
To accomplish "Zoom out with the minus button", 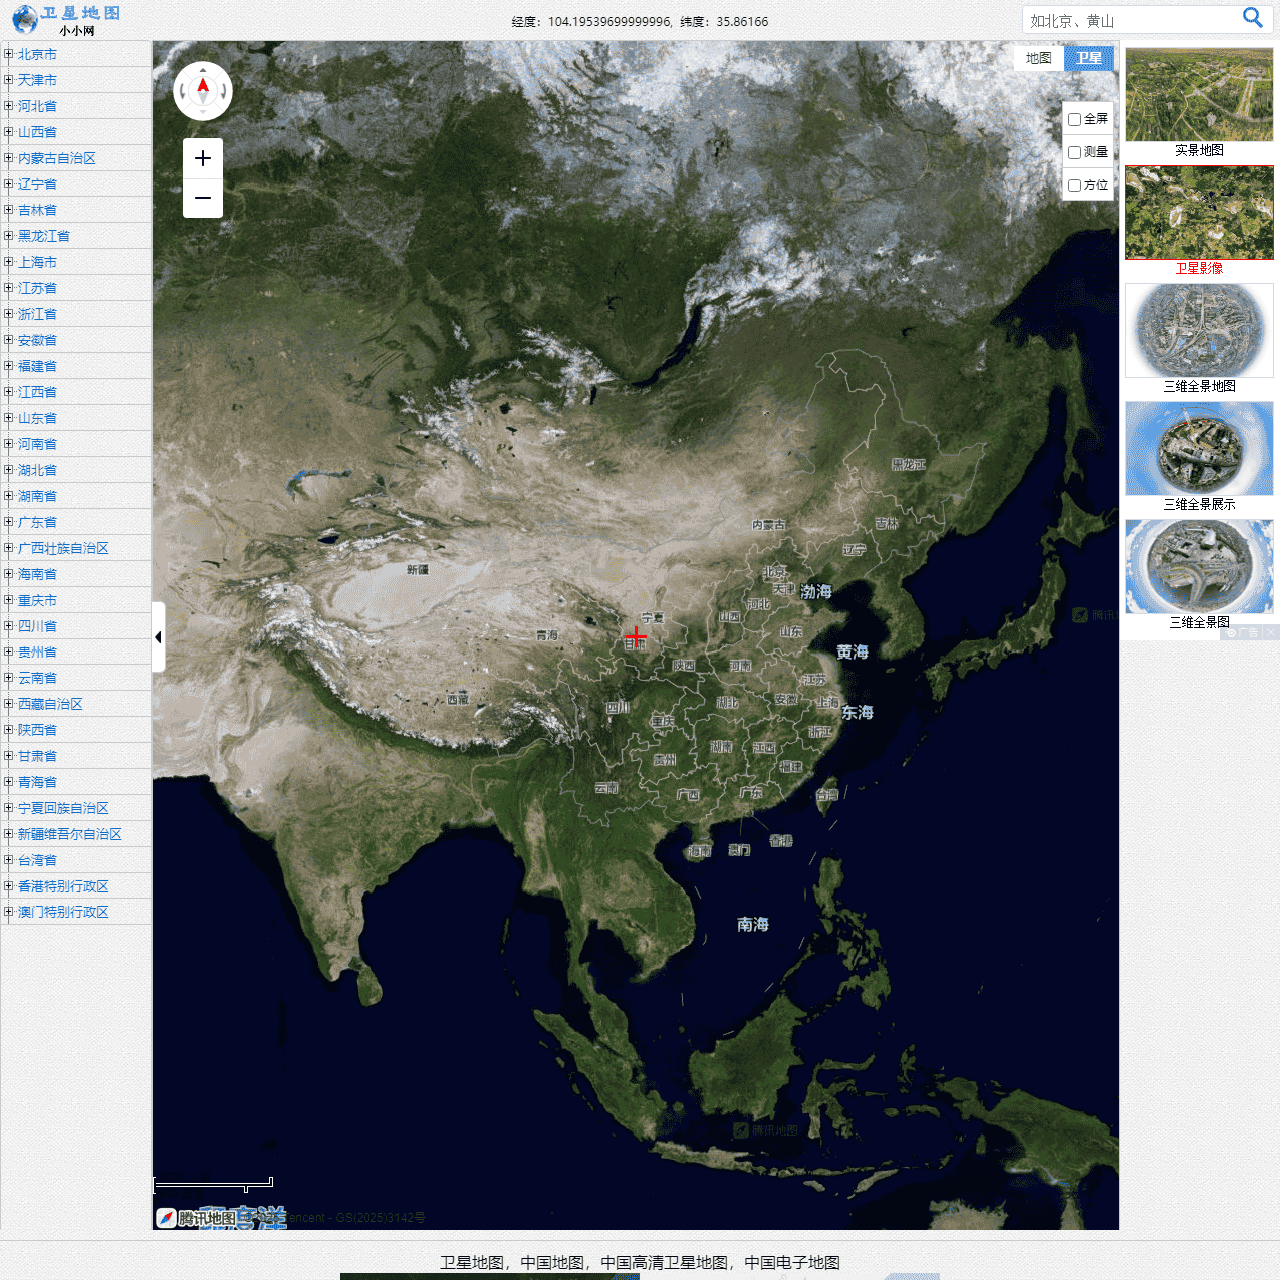I will pos(203,198).
